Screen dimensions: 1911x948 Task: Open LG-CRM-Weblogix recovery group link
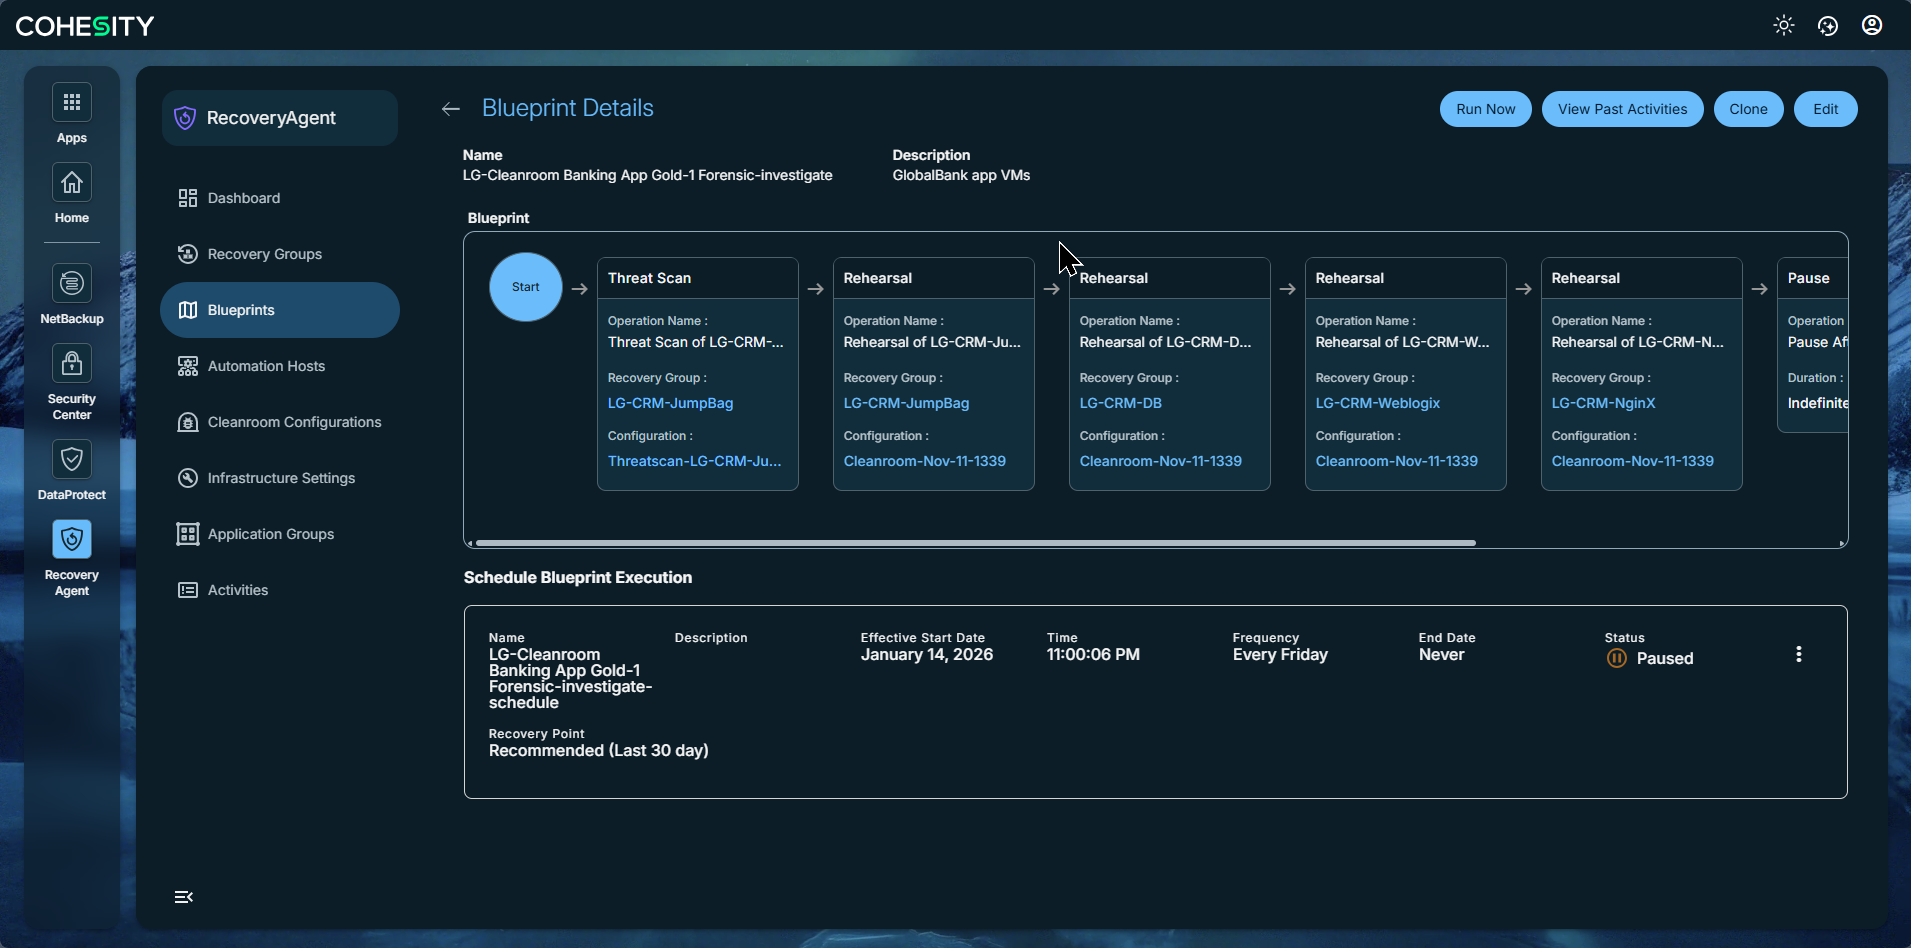click(1377, 403)
